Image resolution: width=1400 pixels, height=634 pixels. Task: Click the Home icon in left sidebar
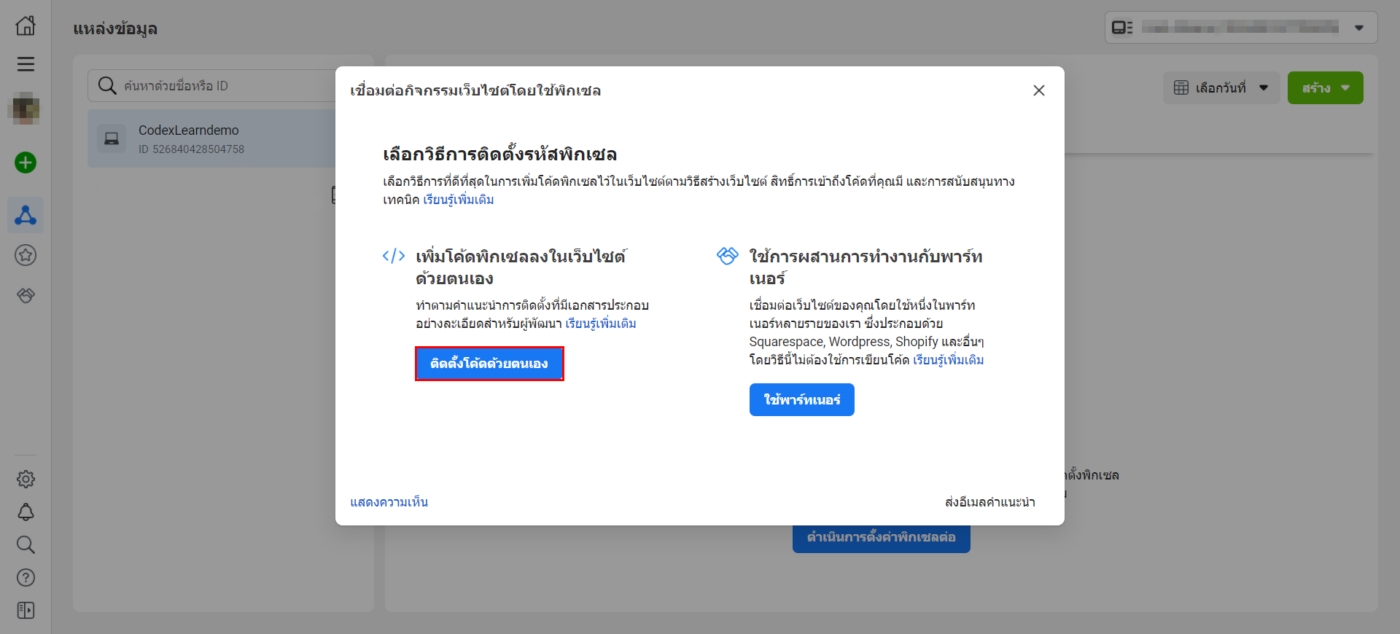coord(26,27)
